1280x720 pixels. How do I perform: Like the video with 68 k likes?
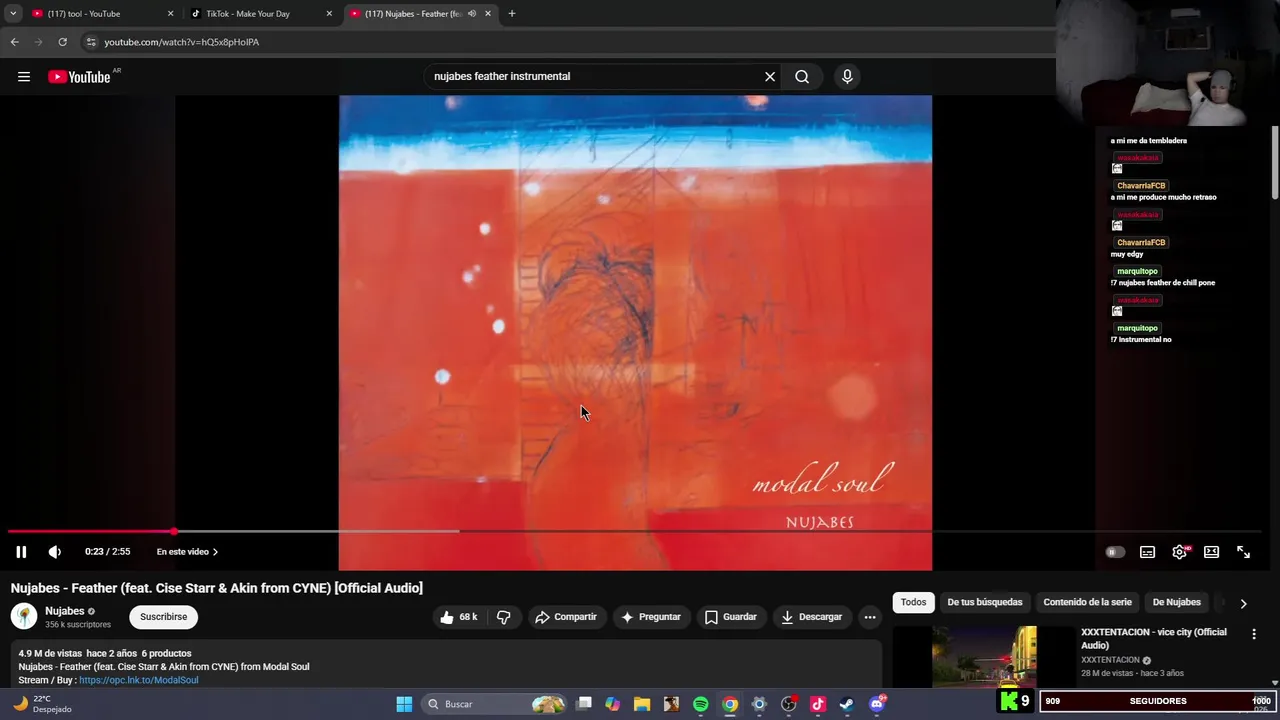459,617
